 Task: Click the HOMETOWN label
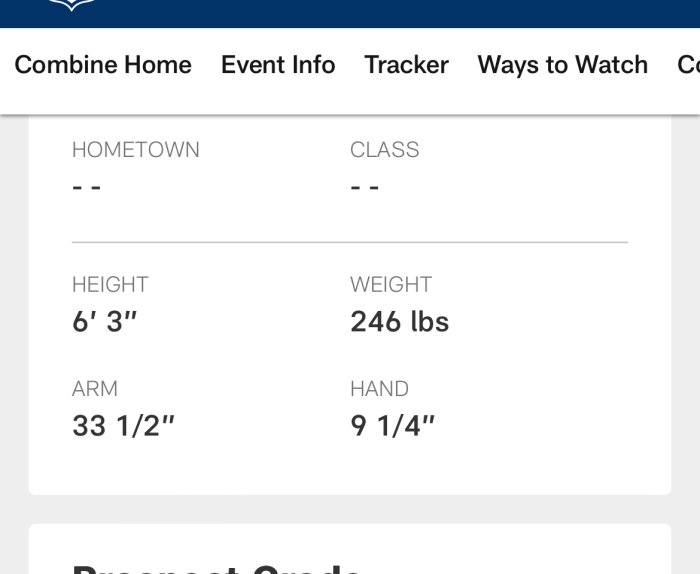pos(136,150)
